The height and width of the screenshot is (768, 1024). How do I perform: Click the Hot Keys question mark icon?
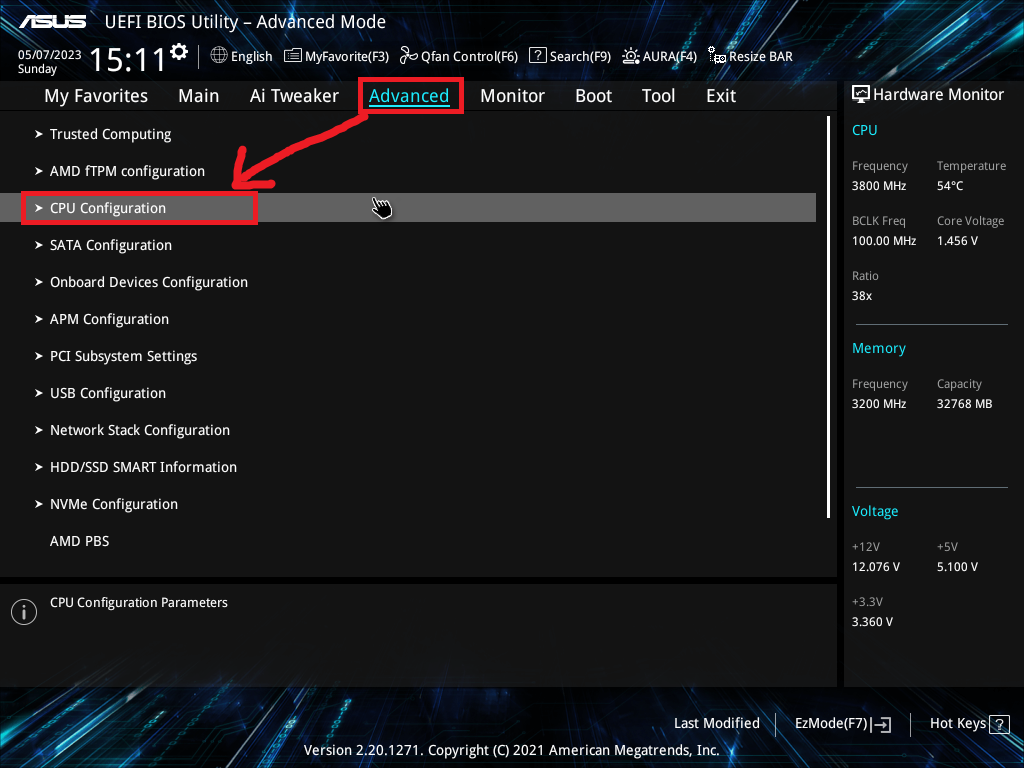pos(999,724)
